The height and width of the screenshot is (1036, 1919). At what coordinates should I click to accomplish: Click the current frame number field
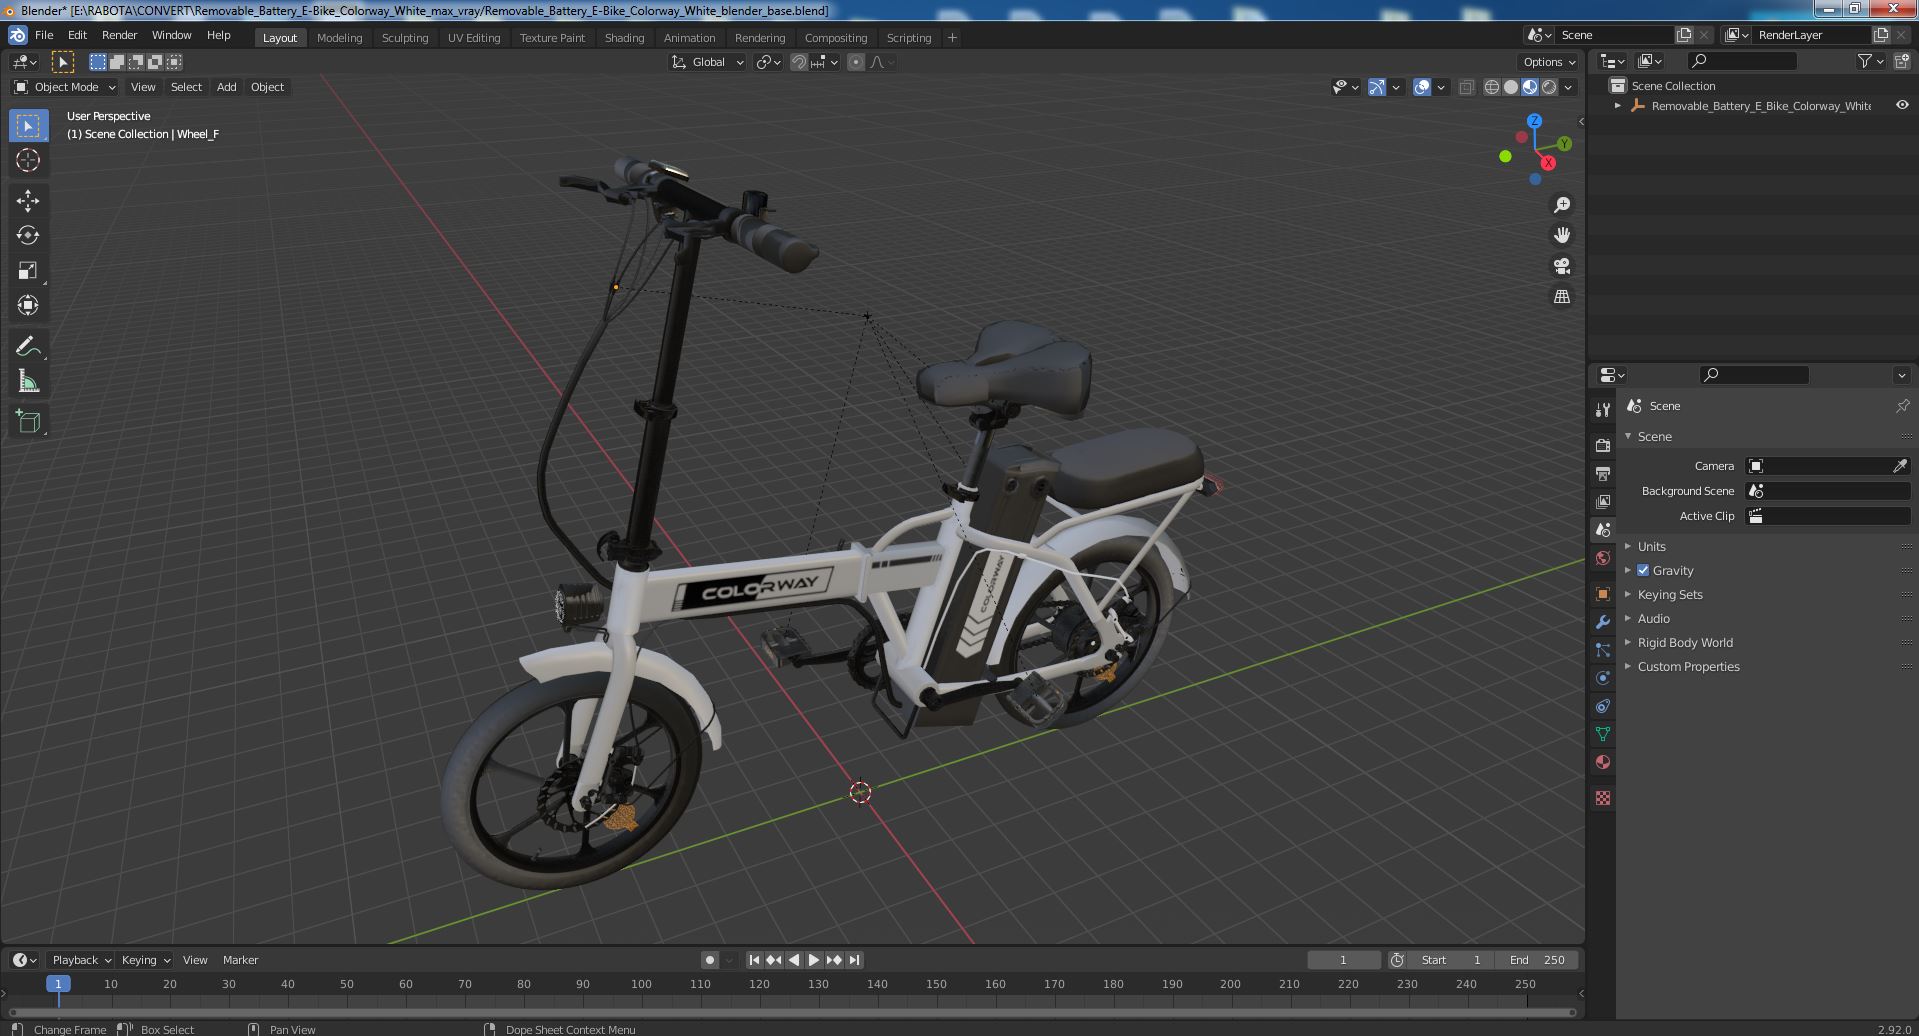click(x=1343, y=960)
